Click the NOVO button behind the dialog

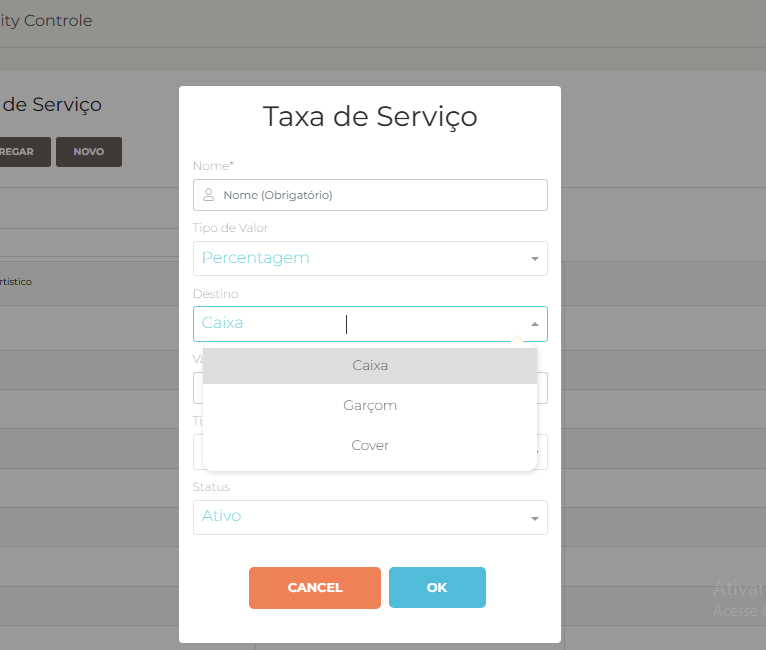coord(89,152)
